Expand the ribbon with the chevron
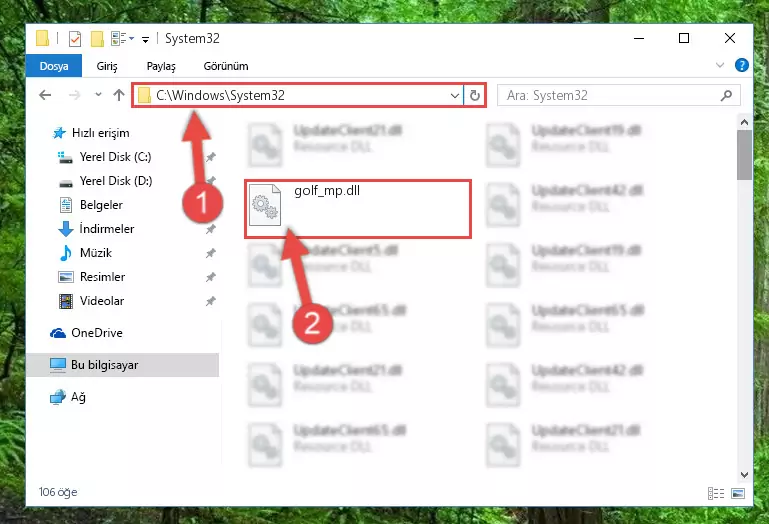769x524 pixels. (x=719, y=65)
